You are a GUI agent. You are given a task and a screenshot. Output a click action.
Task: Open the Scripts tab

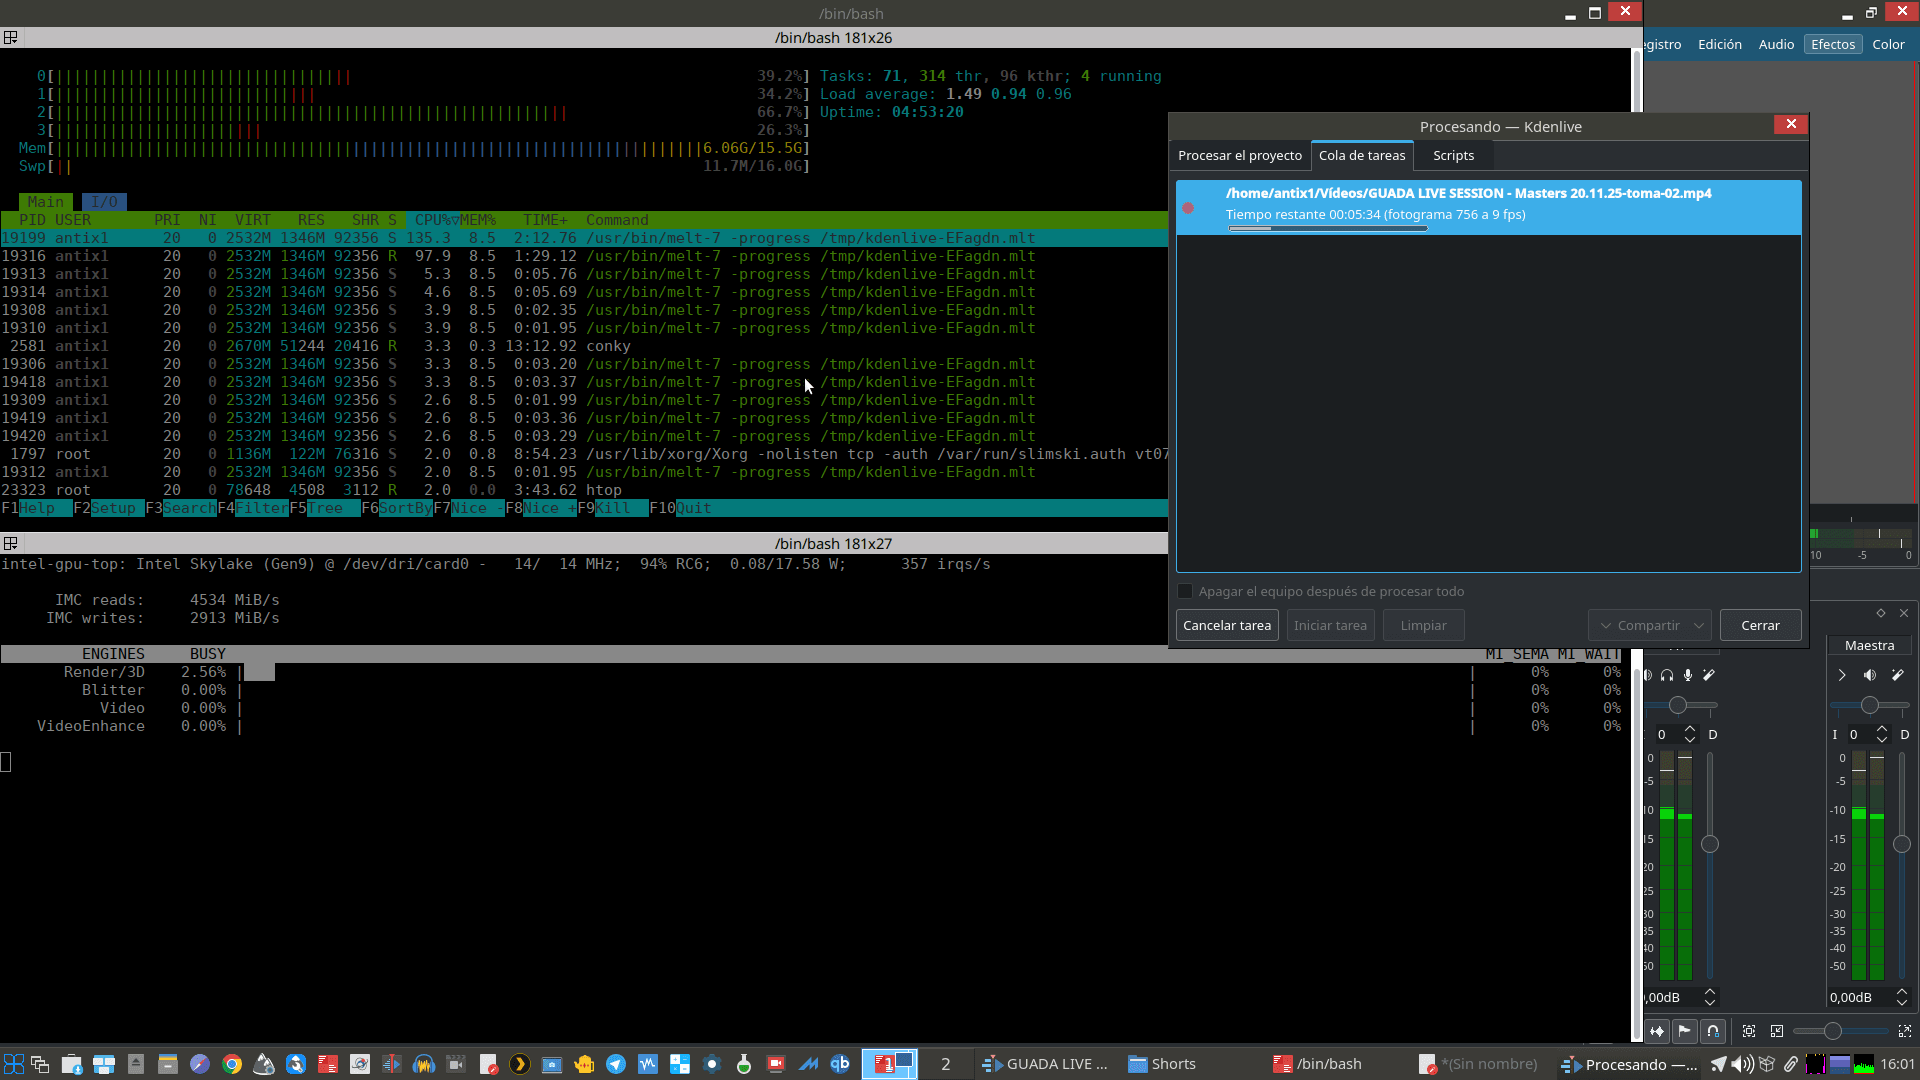(x=1452, y=156)
